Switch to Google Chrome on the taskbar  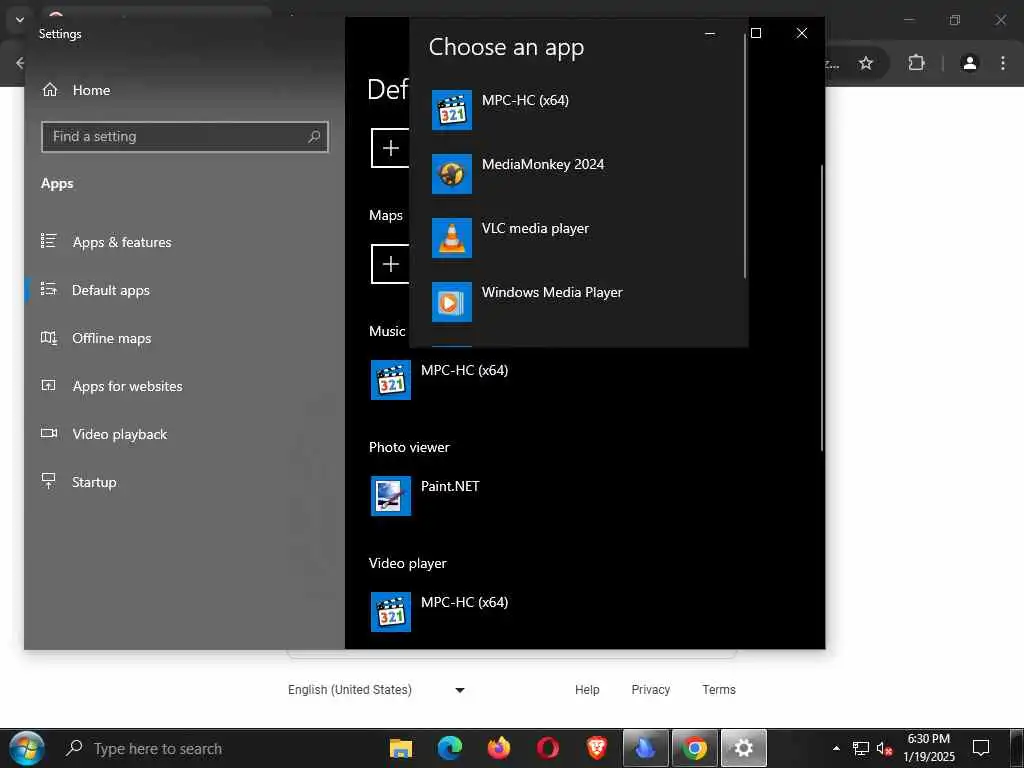694,748
